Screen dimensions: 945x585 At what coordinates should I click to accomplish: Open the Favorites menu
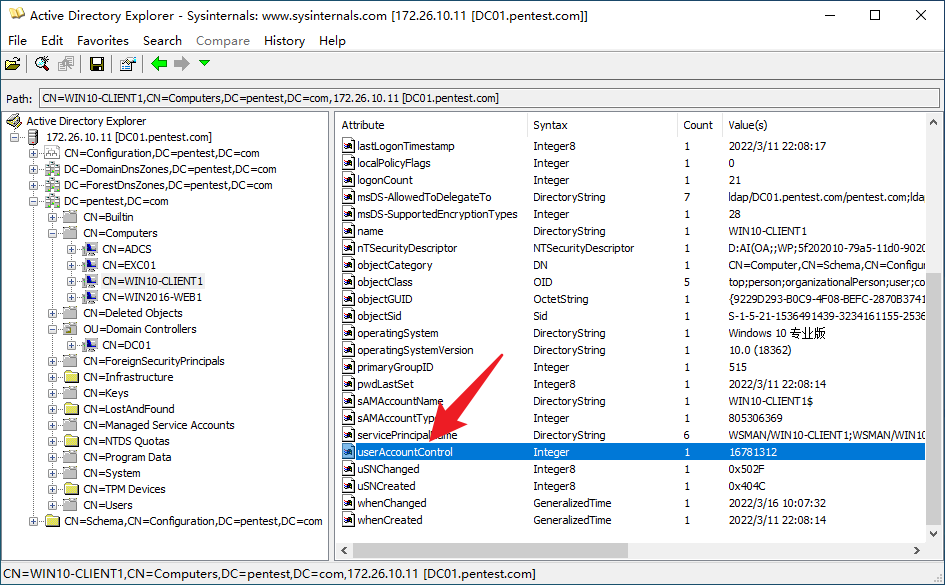[x=102, y=40]
